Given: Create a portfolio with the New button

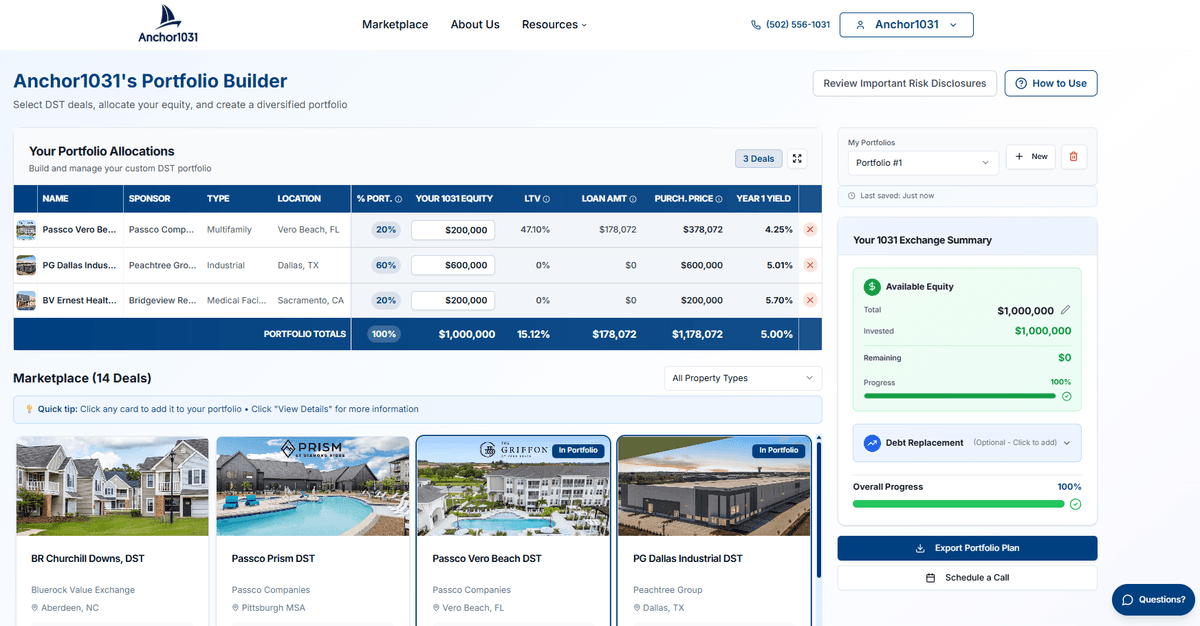Looking at the screenshot, I should click(1030, 156).
